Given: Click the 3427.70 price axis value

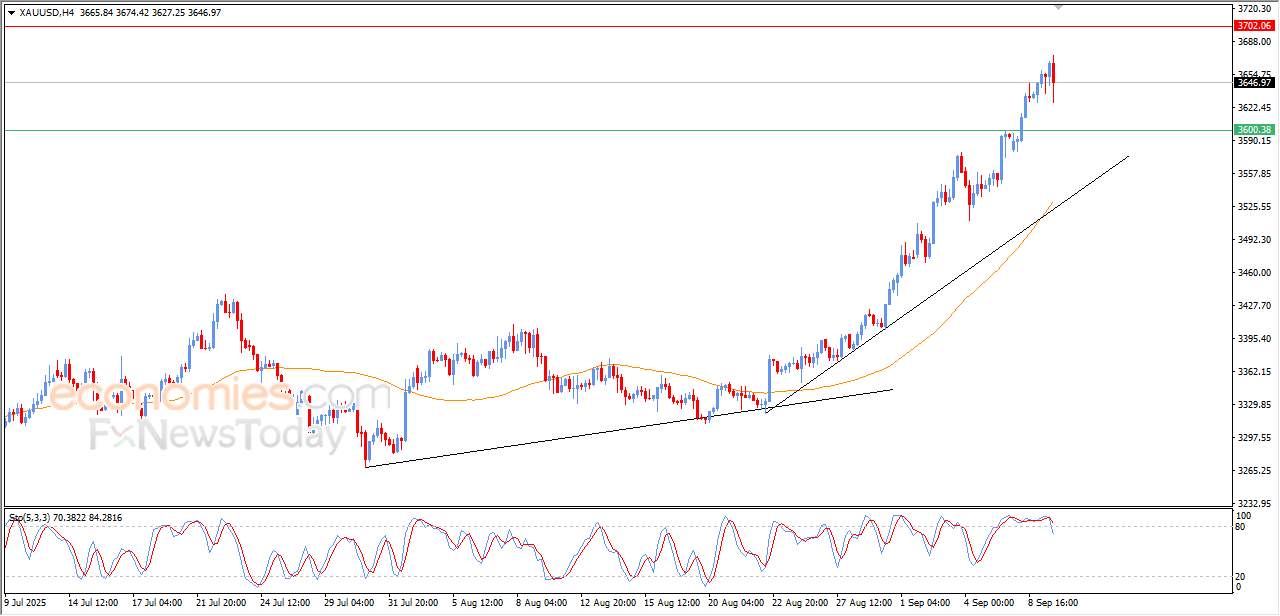Looking at the screenshot, I should coord(1254,306).
